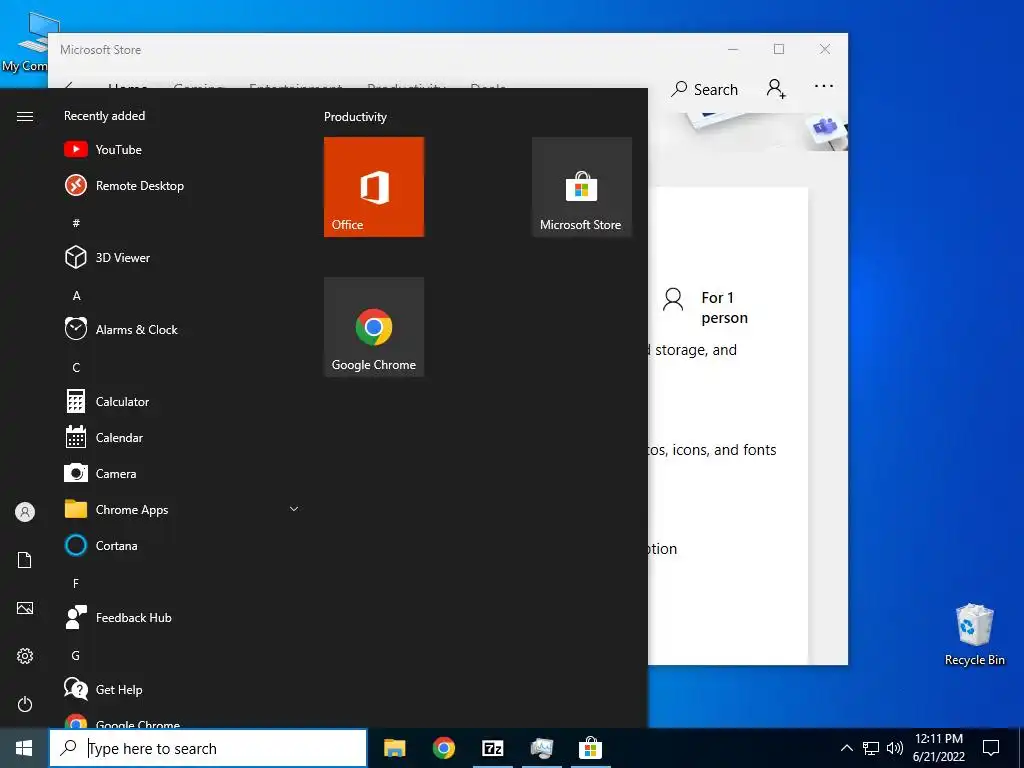Open Get Help app
This screenshot has width=1024, height=768.
coord(181,689)
